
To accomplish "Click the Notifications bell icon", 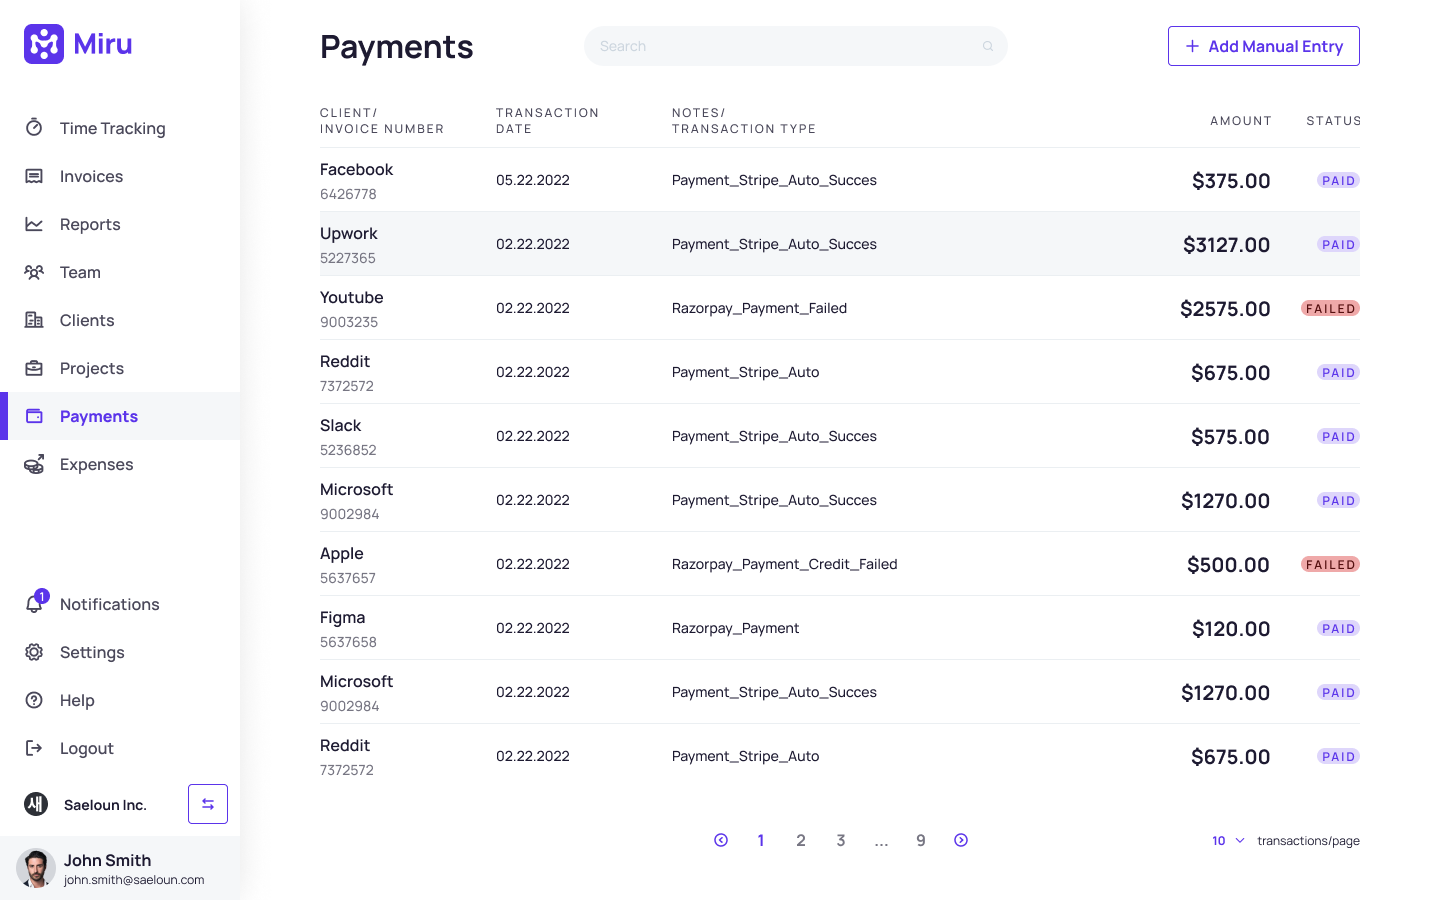I will pos(34,604).
